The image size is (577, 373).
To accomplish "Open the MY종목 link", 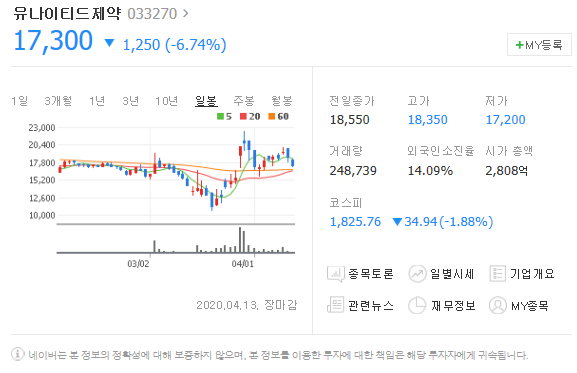I will click(x=530, y=305).
